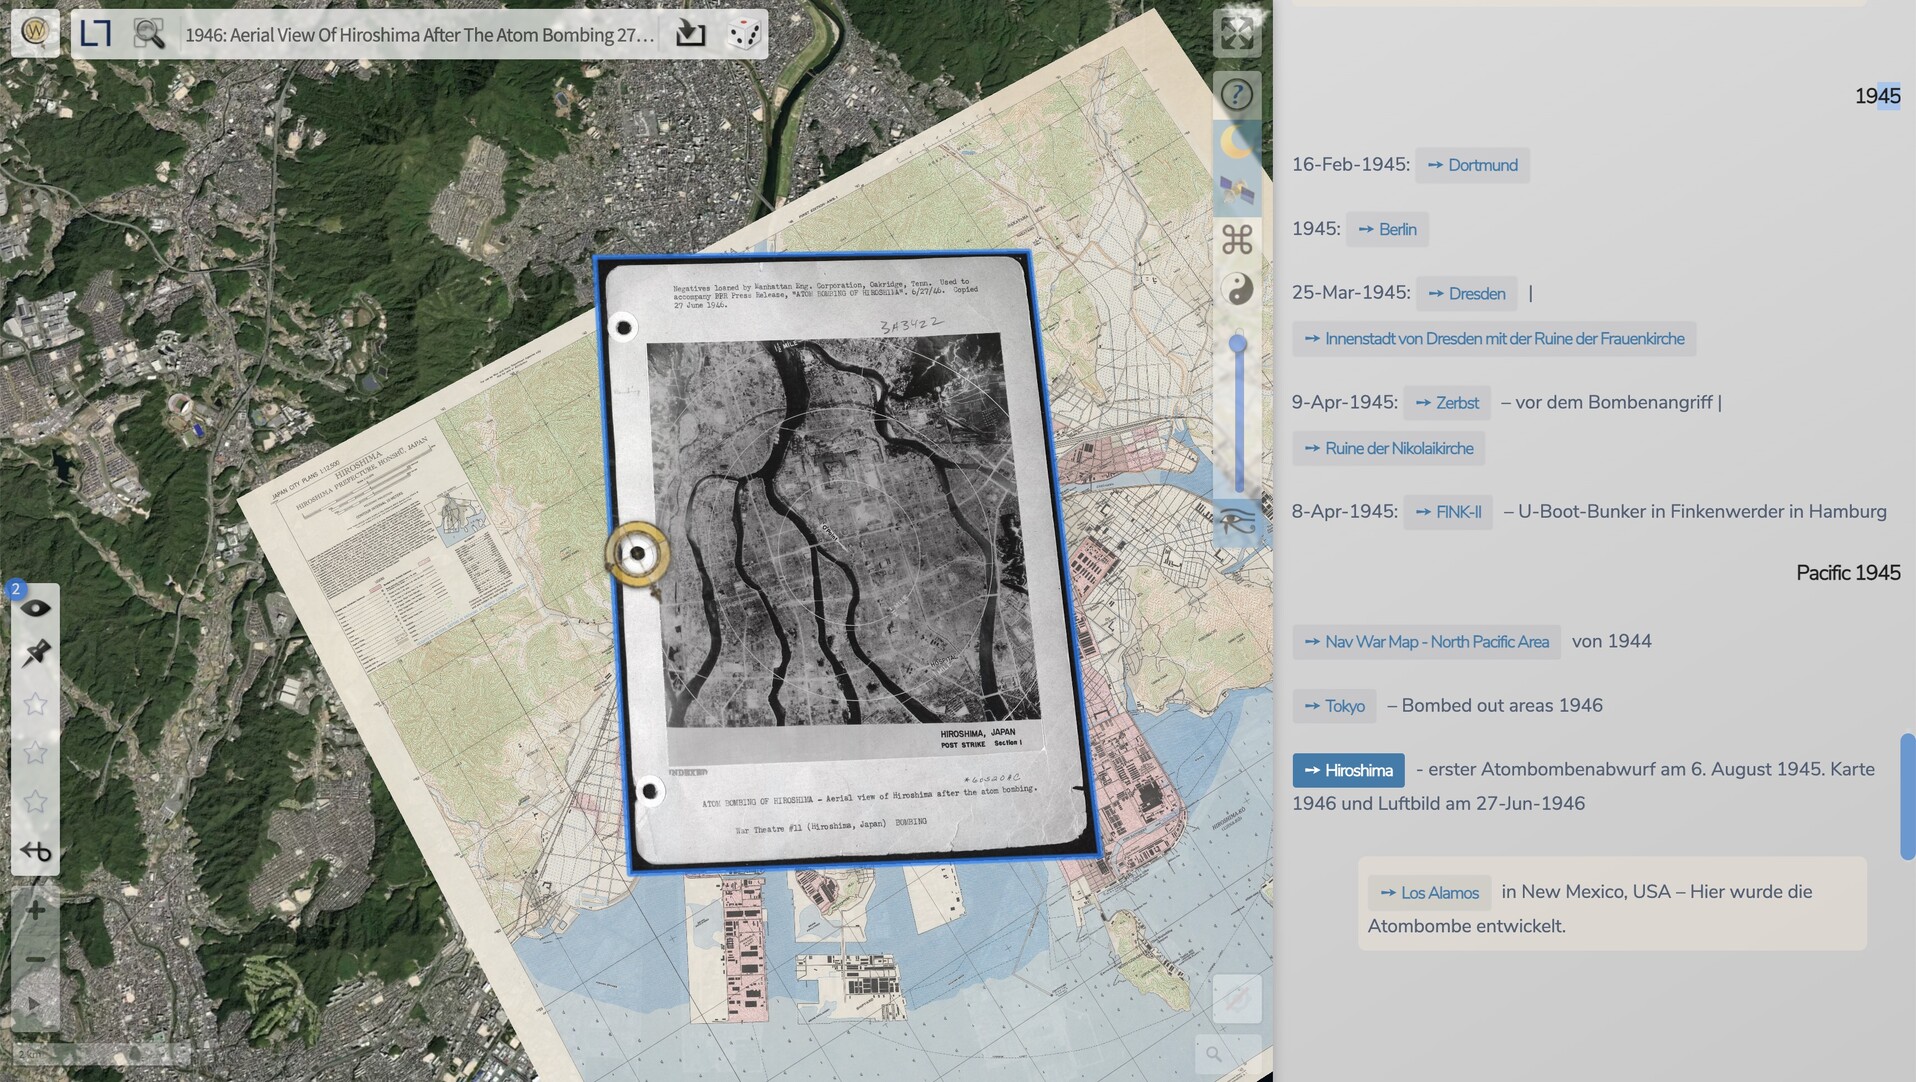Click the golden ring map marker
The height and width of the screenshot is (1082, 1916).
637,553
